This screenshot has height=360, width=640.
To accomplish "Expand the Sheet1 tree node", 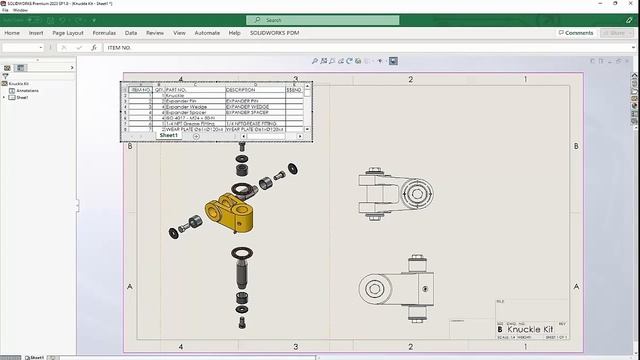I will (x=4, y=98).
